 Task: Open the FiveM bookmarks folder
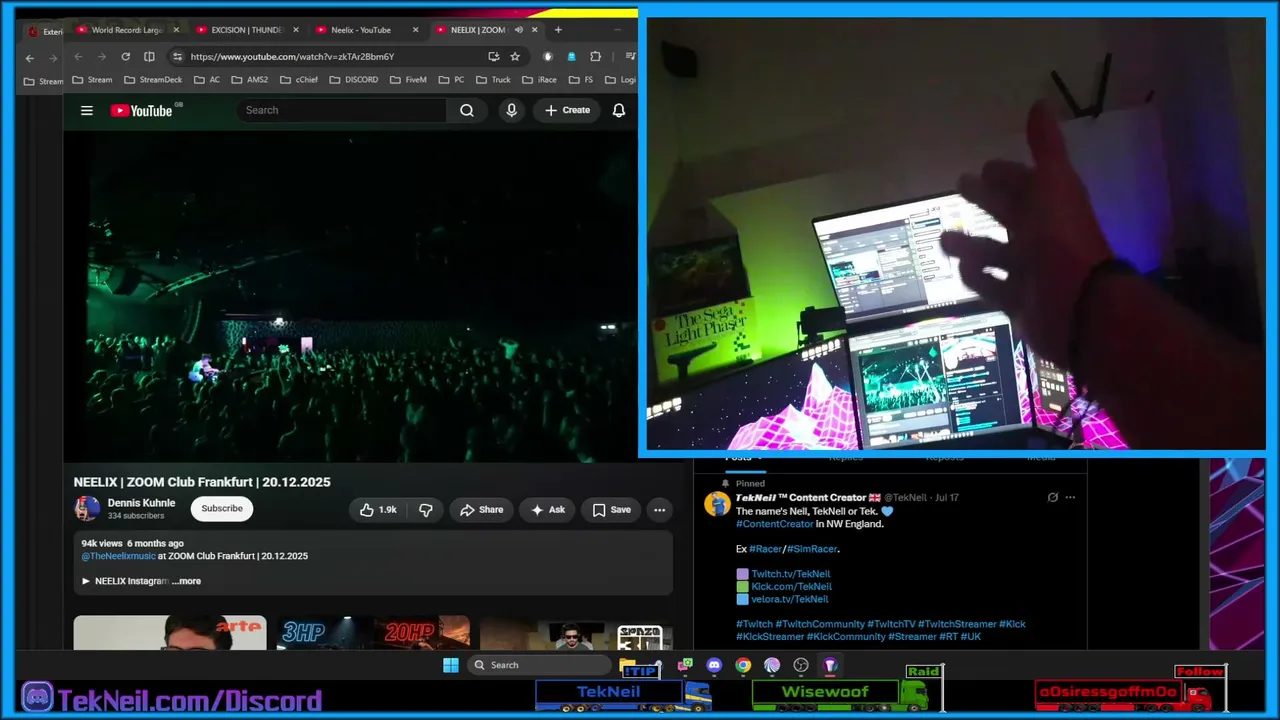408,80
